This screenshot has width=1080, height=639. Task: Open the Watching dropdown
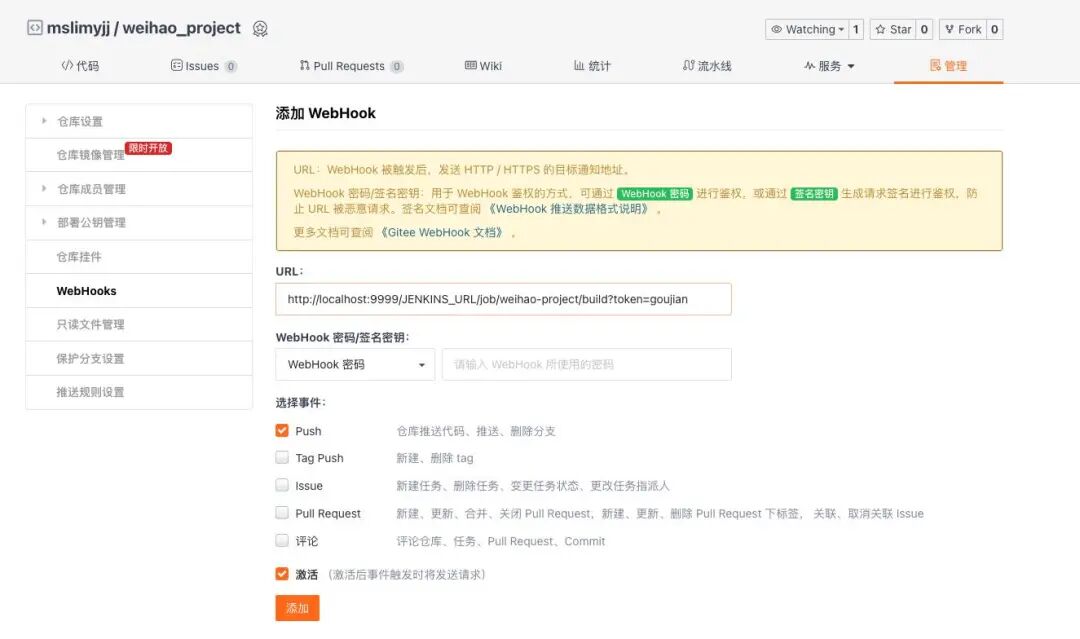coord(807,30)
